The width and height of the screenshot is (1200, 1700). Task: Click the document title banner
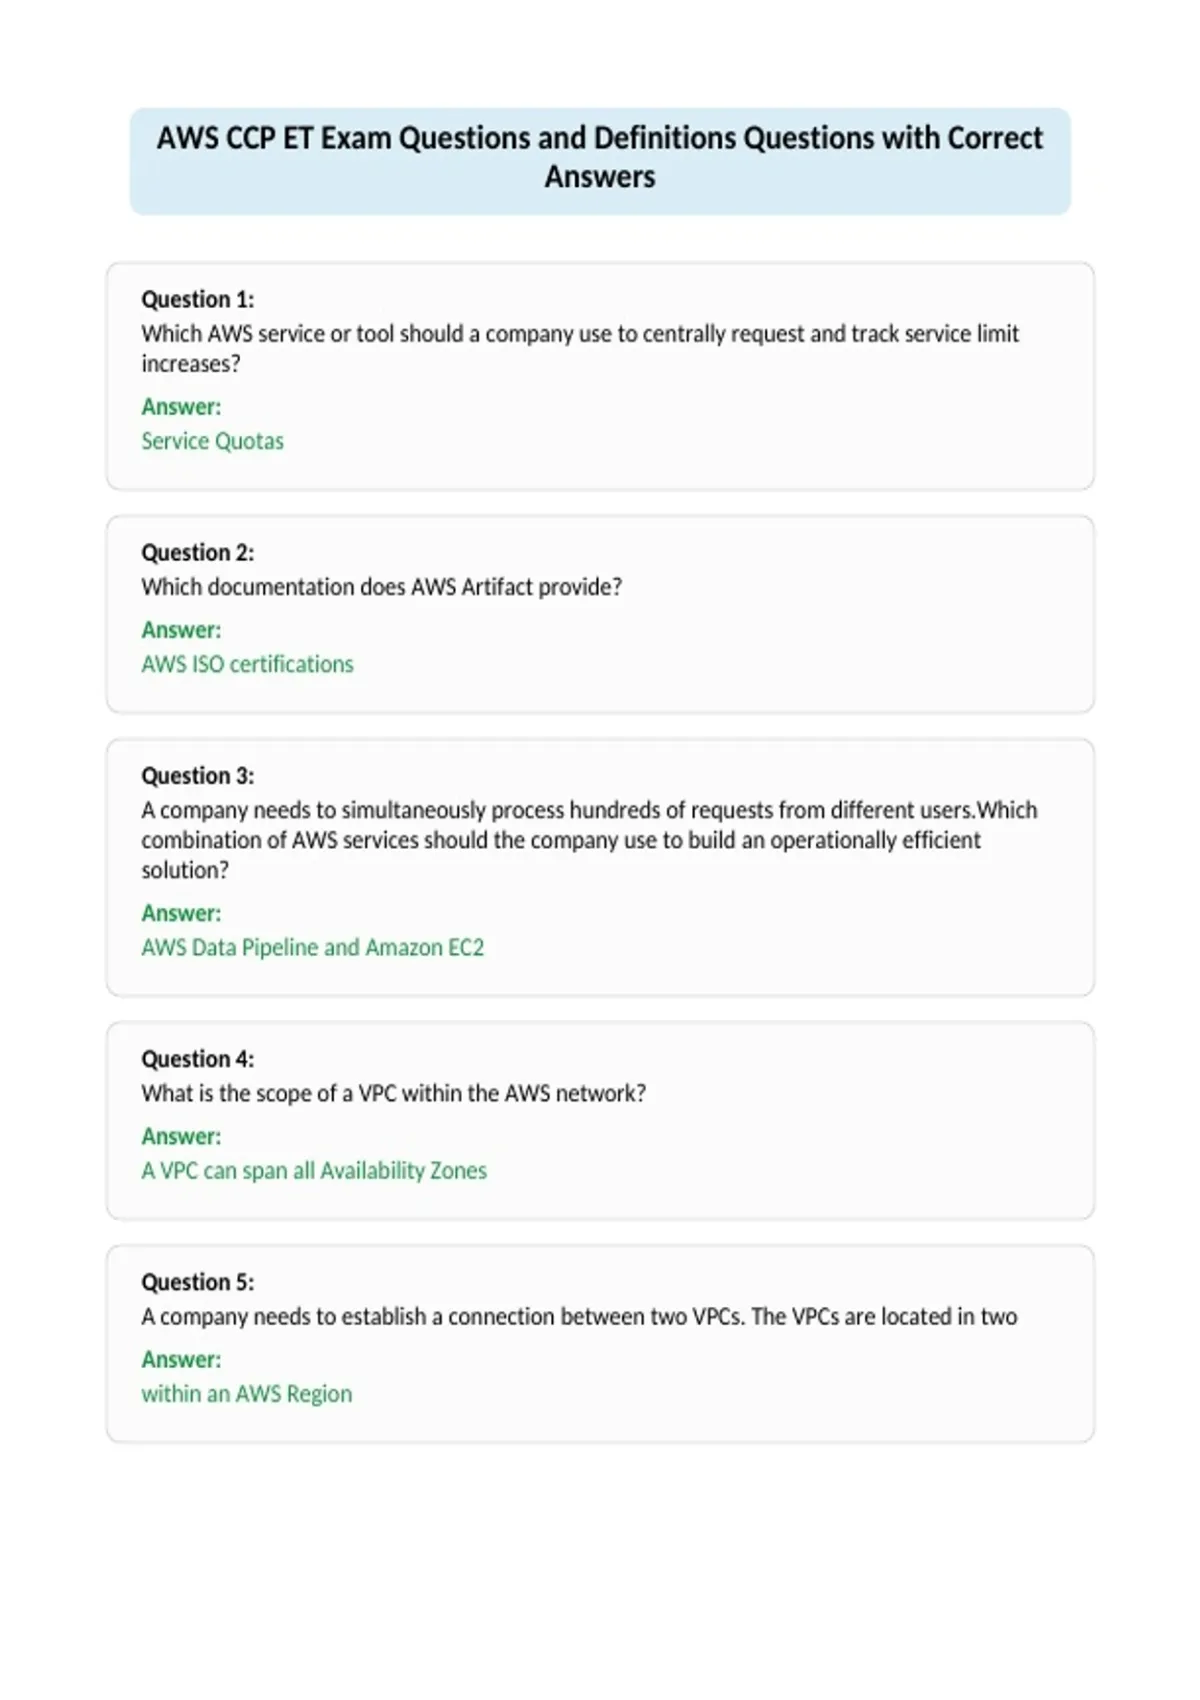600,161
